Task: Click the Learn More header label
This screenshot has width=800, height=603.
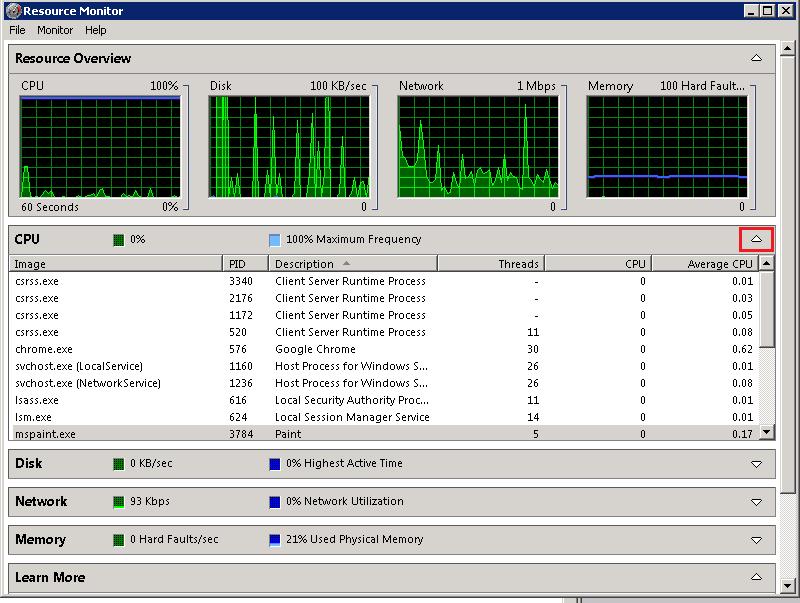Action: [50, 577]
